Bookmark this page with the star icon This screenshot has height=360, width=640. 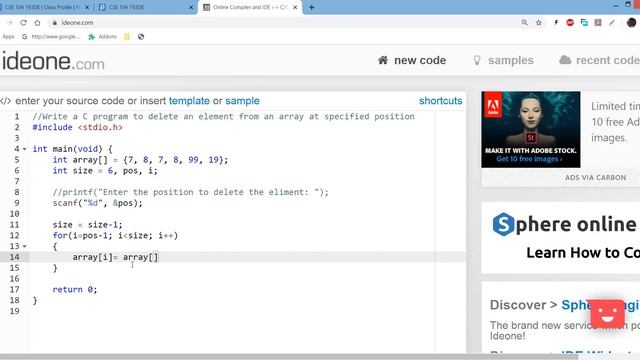pos(539,23)
